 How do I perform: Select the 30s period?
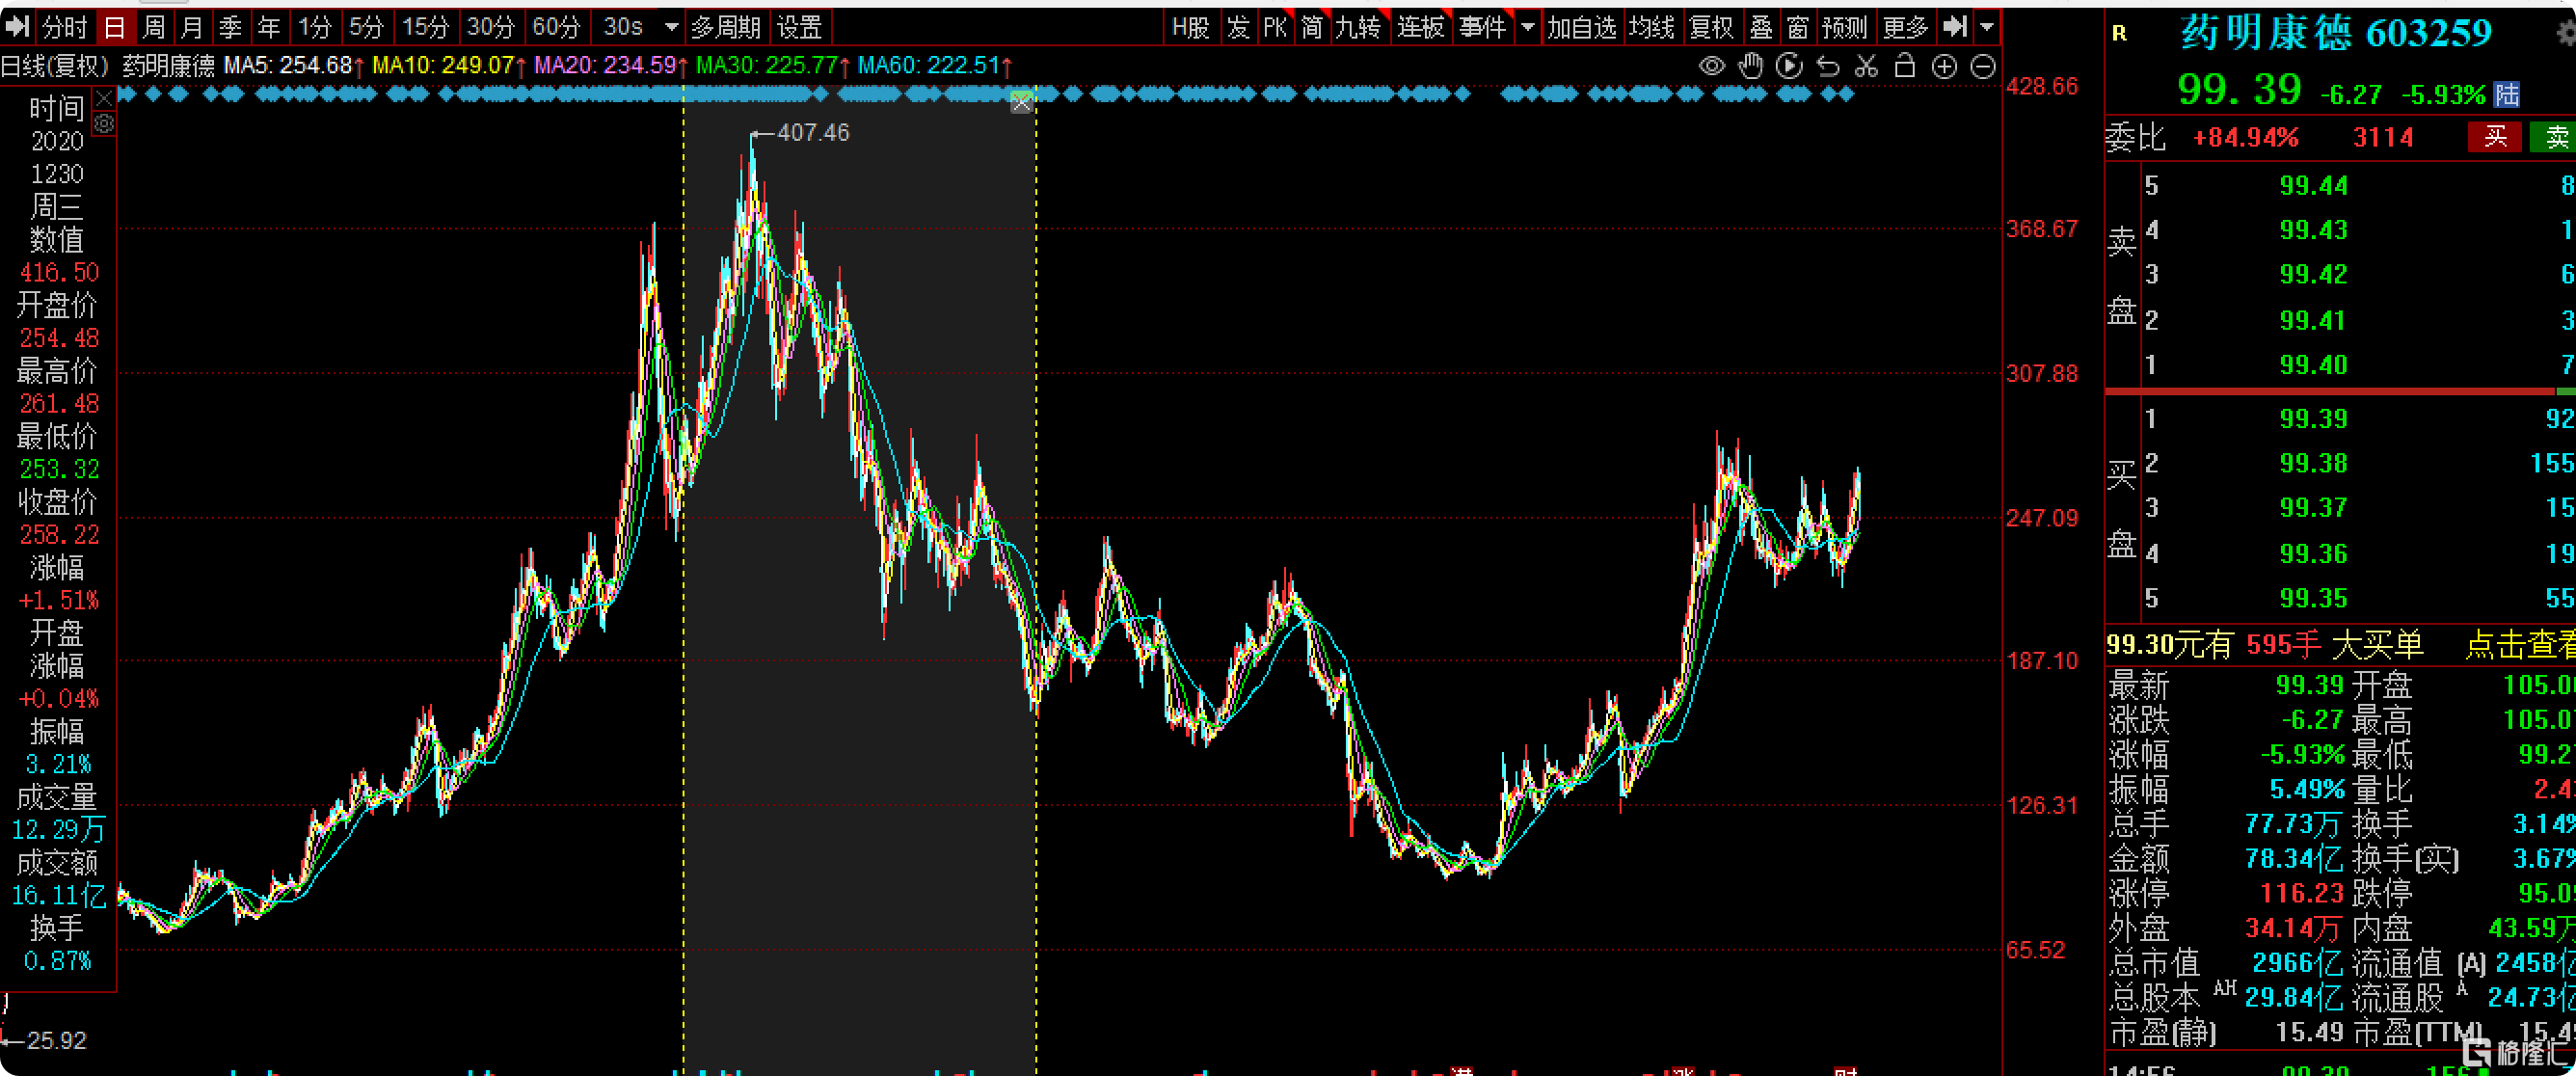click(x=623, y=27)
